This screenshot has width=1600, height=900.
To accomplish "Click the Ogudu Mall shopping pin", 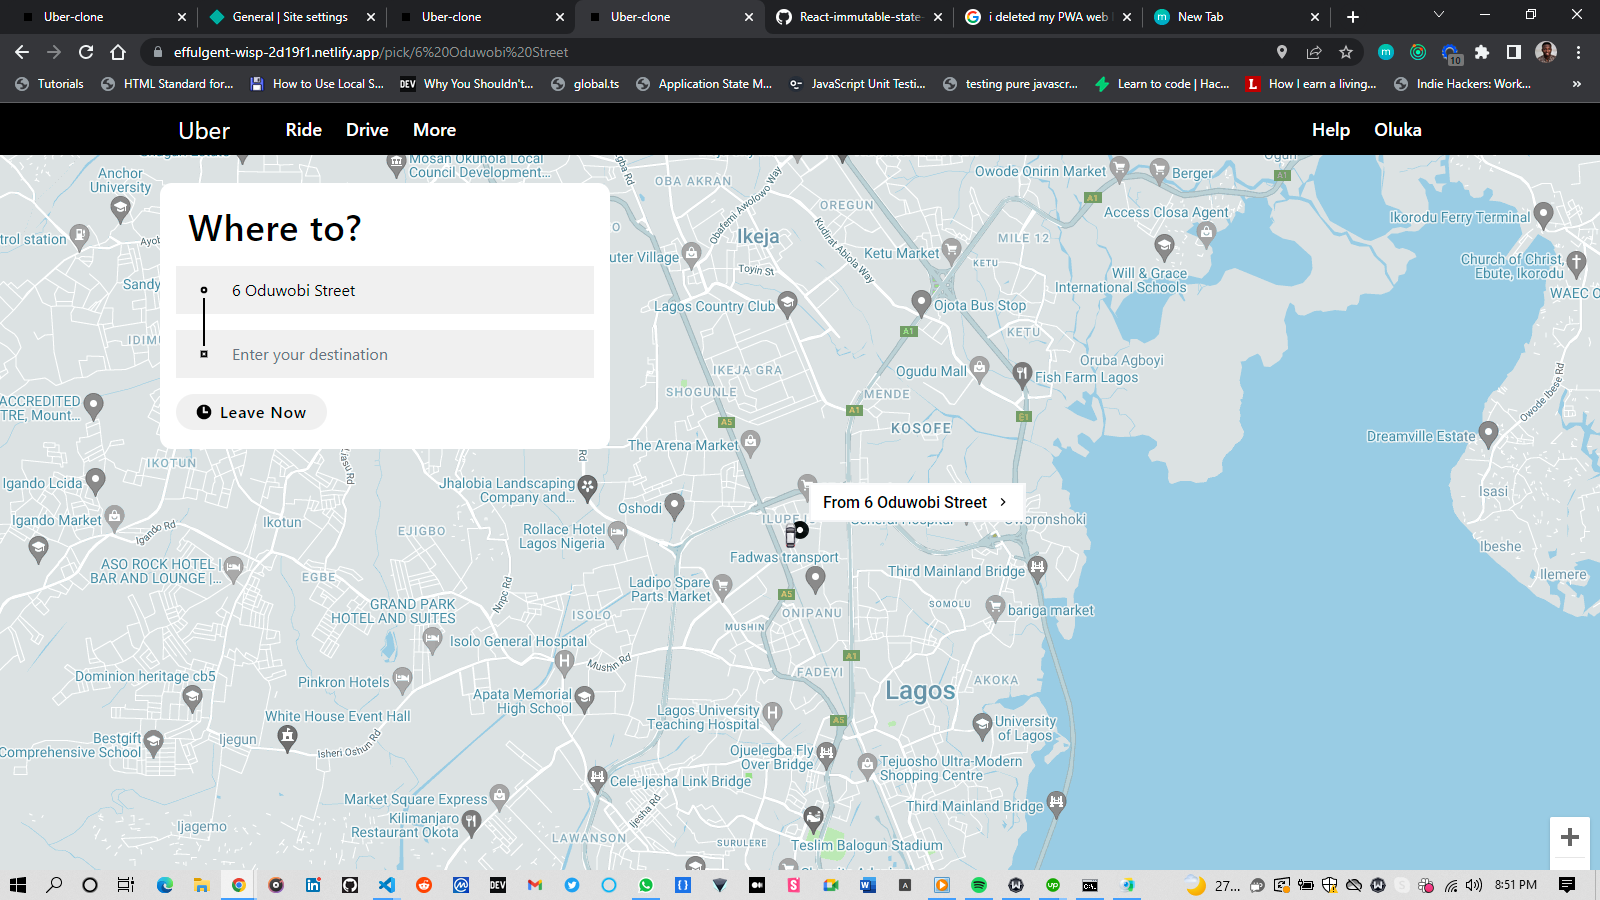I will click(979, 369).
